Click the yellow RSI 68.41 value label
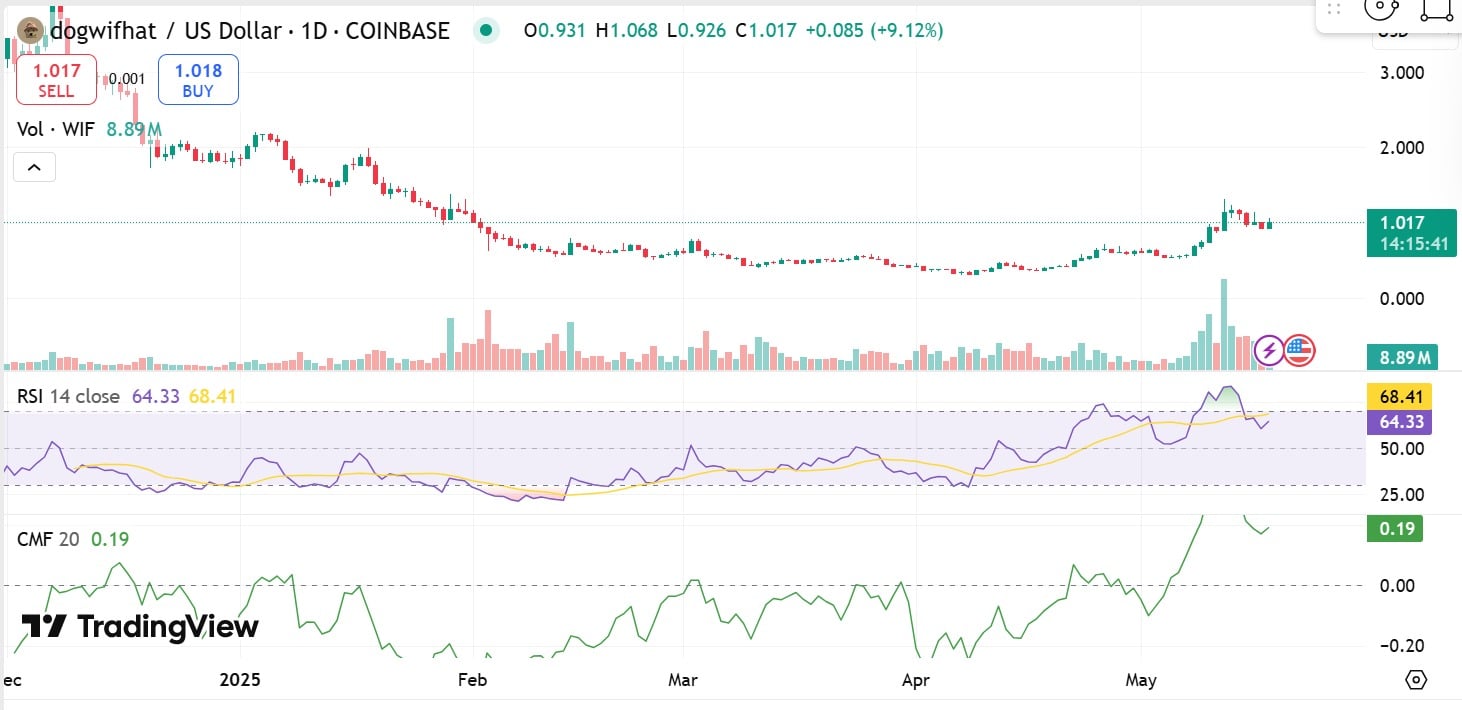1462x710 pixels. click(x=1399, y=397)
